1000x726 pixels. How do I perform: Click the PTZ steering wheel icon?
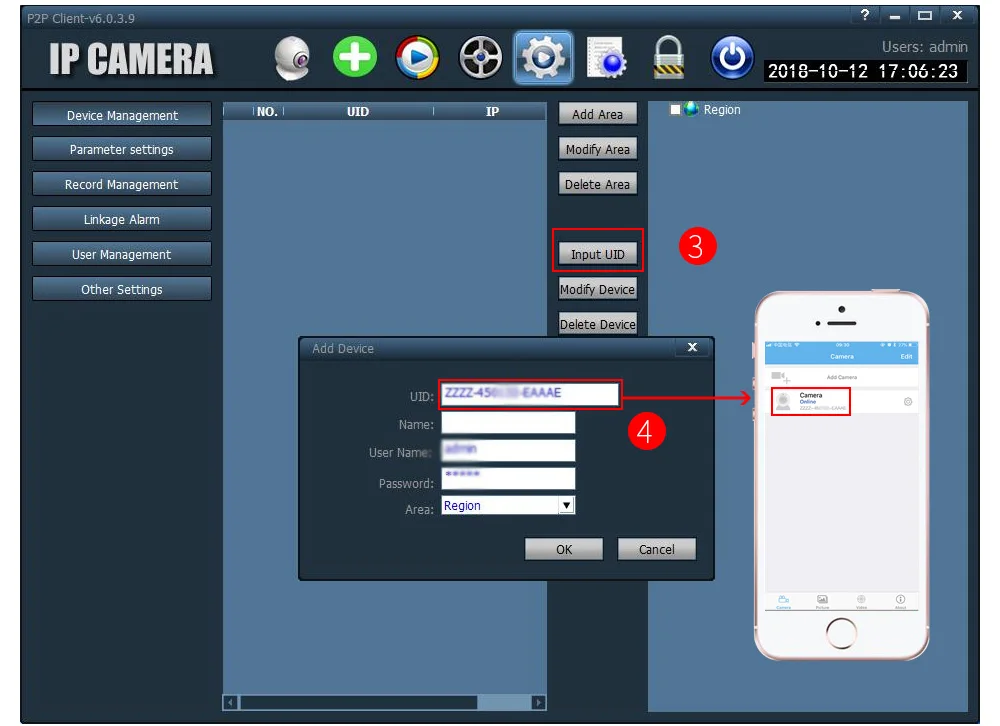(480, 57)
